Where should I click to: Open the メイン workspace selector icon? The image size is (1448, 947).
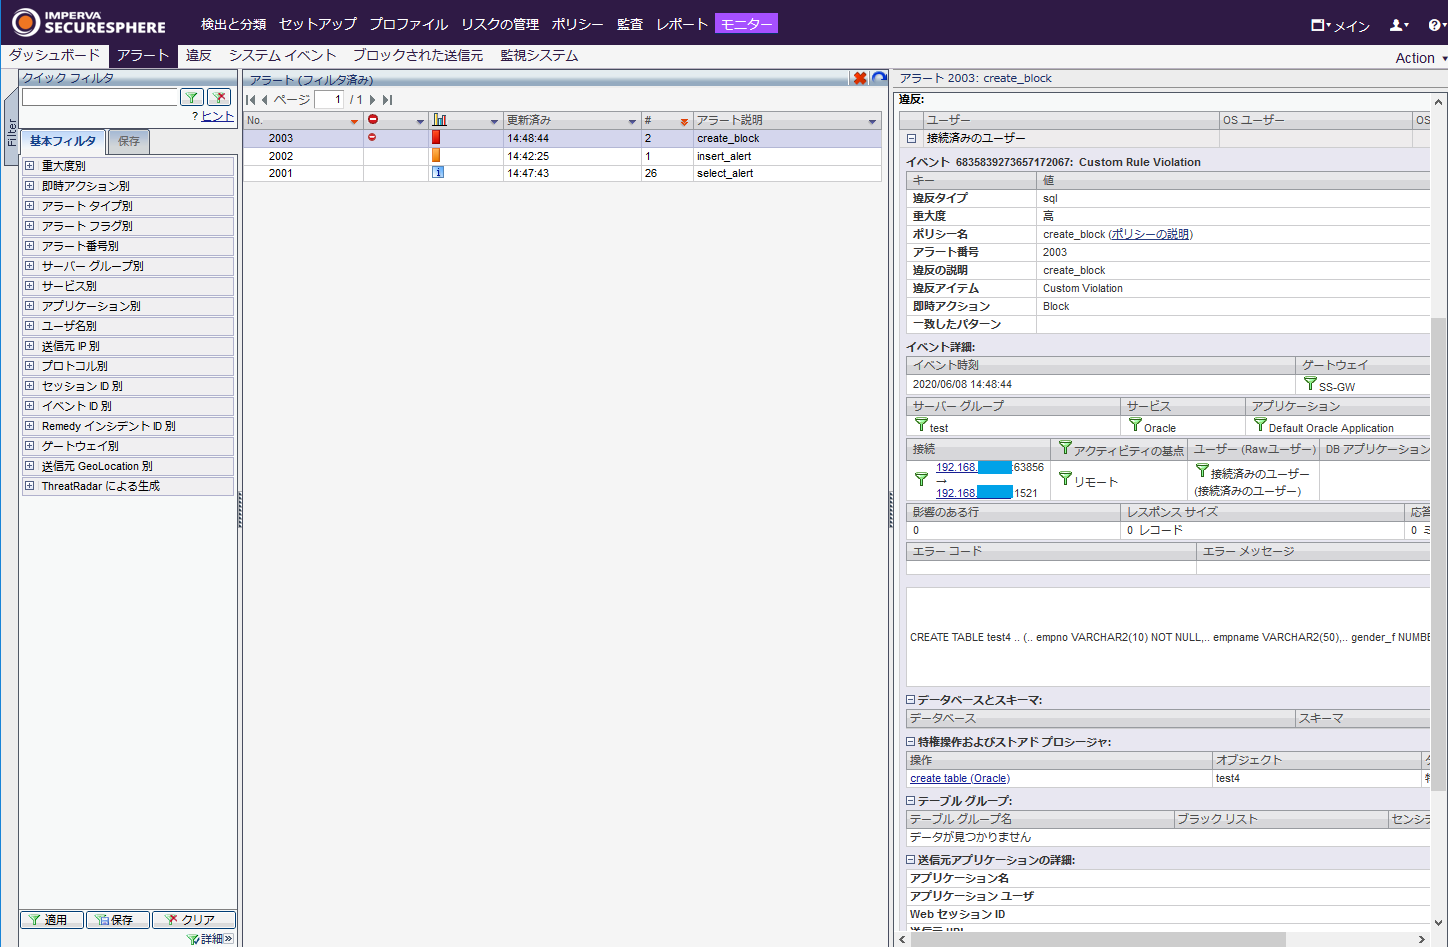tap(1320, 25)
